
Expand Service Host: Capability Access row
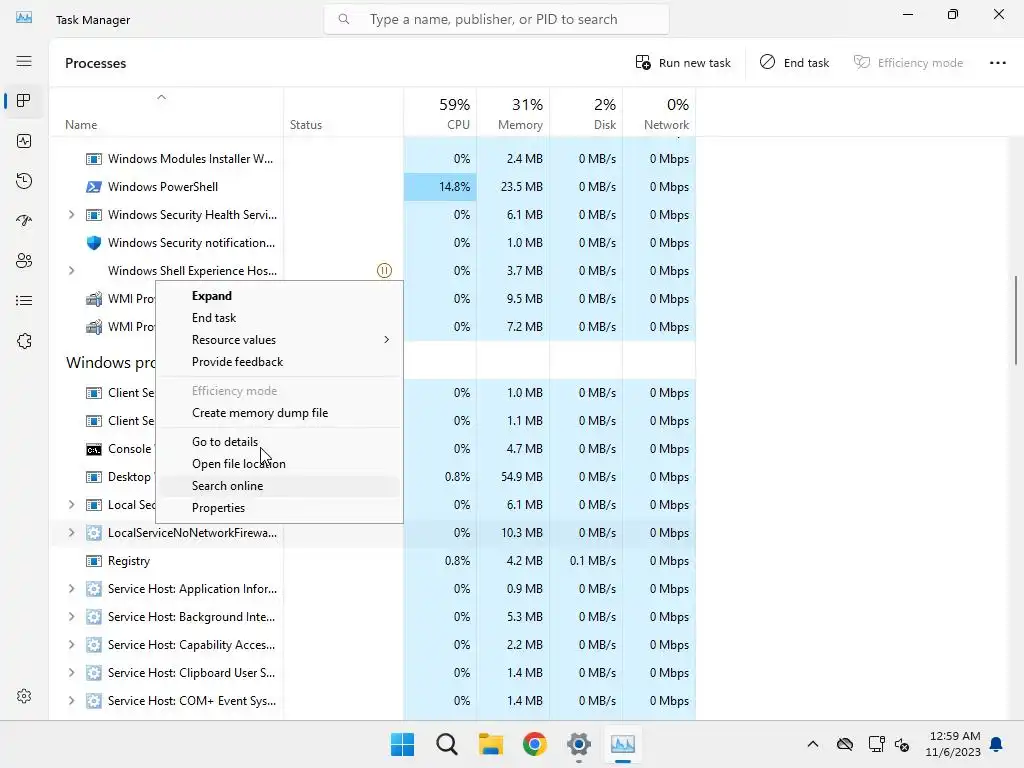71,645
